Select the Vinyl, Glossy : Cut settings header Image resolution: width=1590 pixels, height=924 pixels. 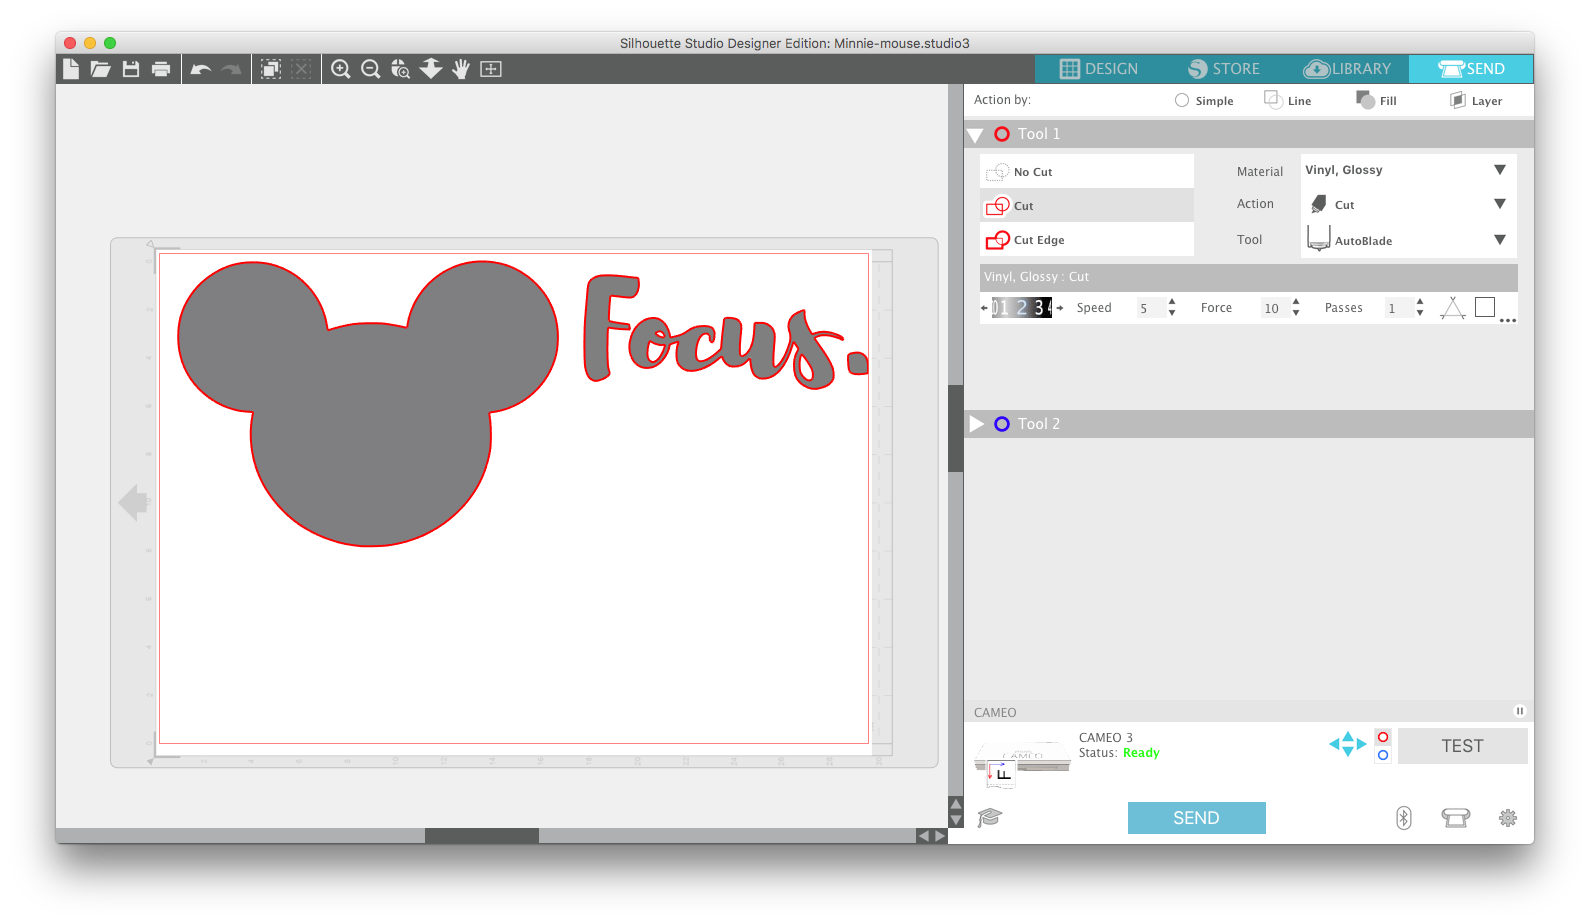1248,277
